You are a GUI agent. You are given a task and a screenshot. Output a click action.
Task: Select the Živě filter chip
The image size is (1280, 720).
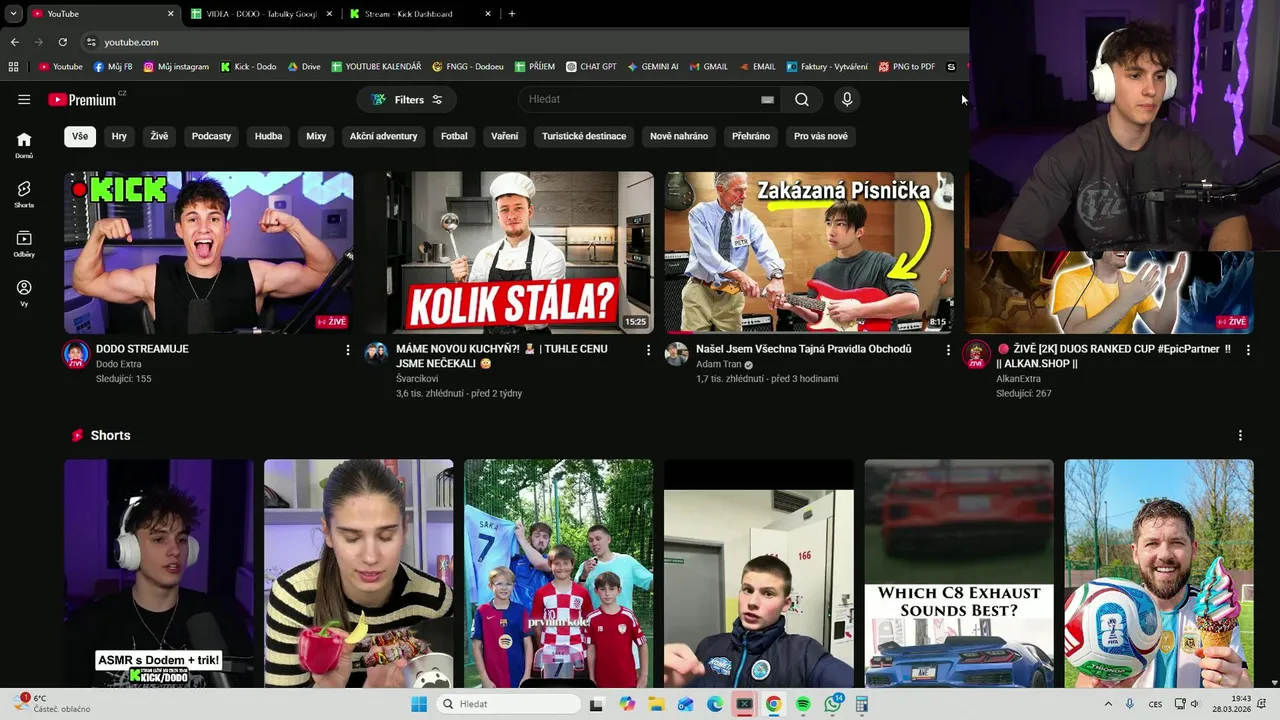(x=159, y=136)
